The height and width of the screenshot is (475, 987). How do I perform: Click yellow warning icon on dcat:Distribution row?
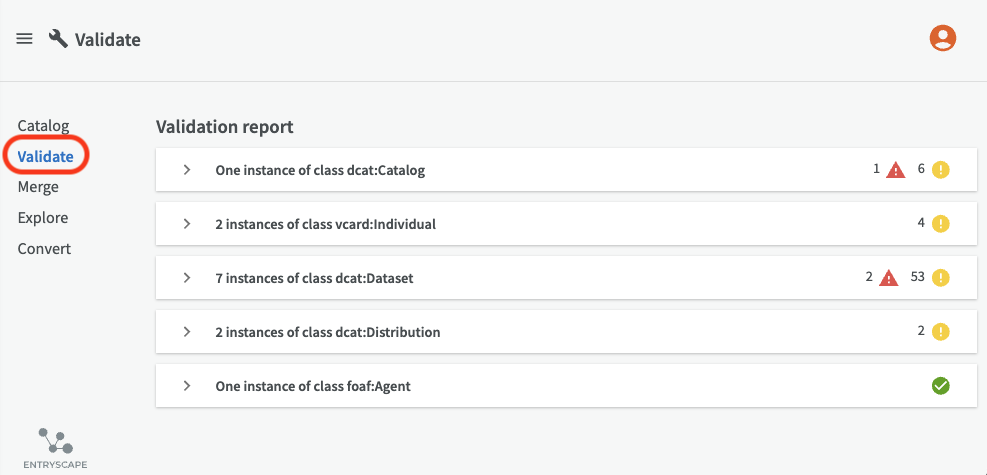940,332
